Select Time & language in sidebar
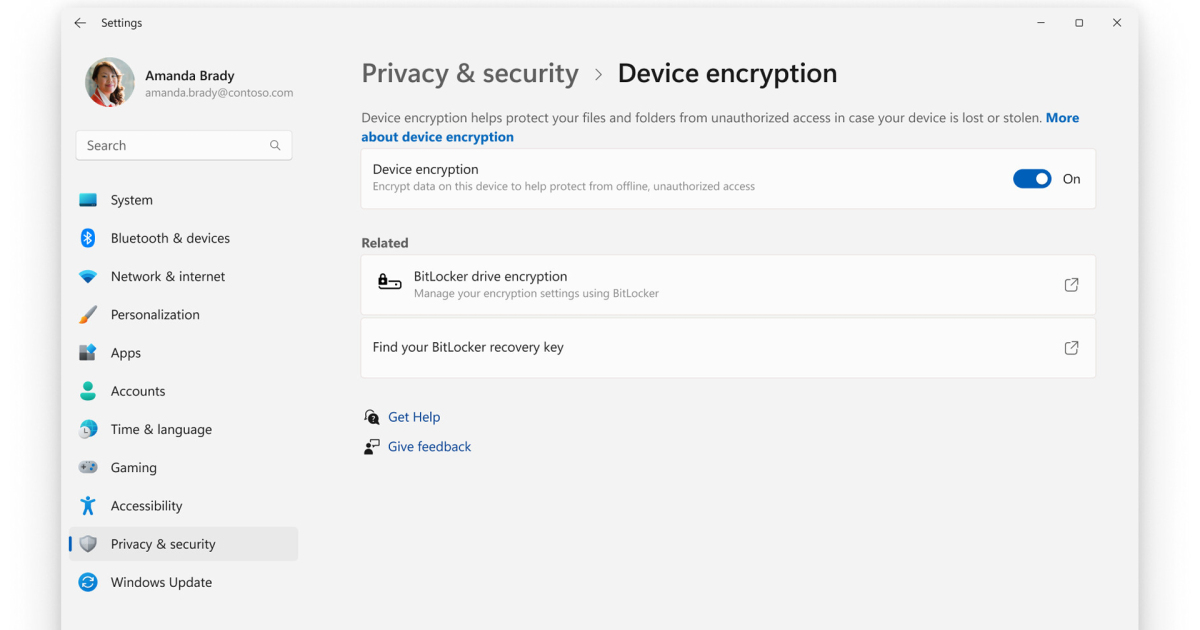 click(161, 429)
